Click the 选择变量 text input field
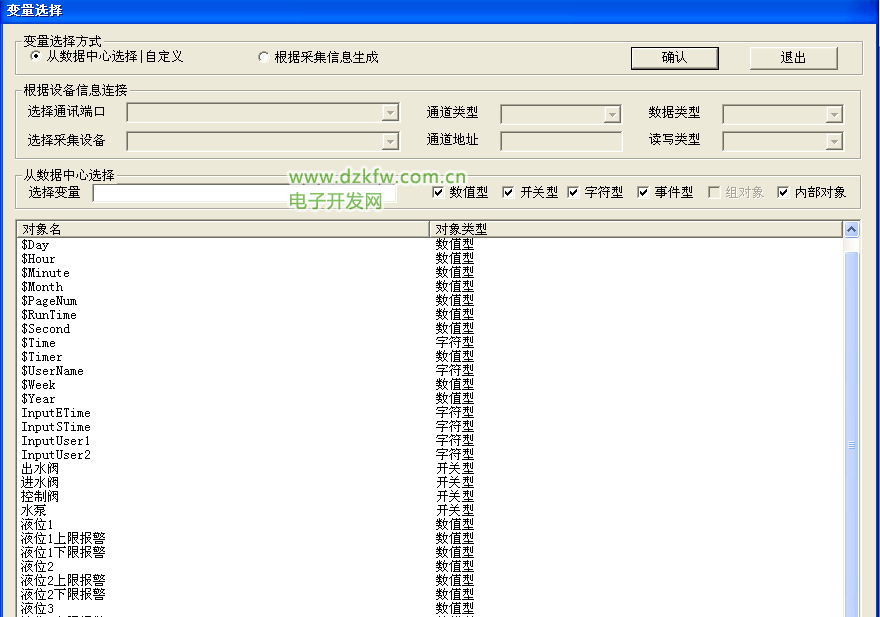This screenshot has height=617, width=880. 190,193
